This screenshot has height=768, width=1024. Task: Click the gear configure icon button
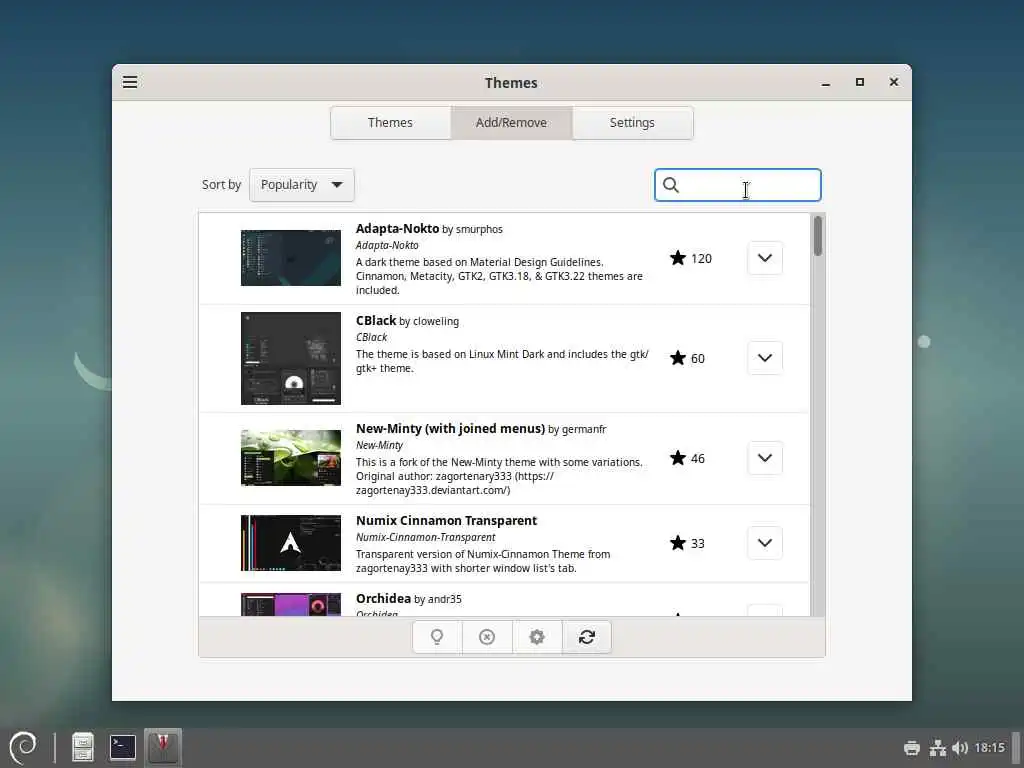pos(537,637)
